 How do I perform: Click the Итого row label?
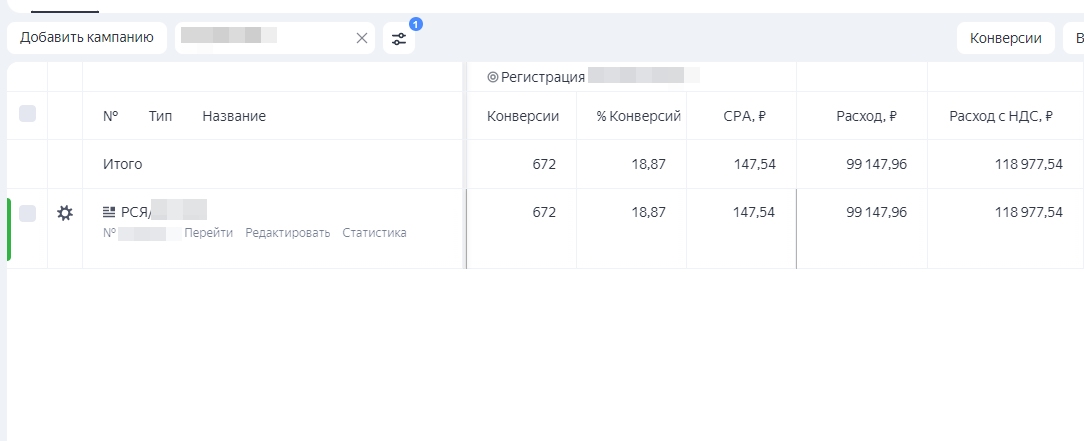coord(122,164)
